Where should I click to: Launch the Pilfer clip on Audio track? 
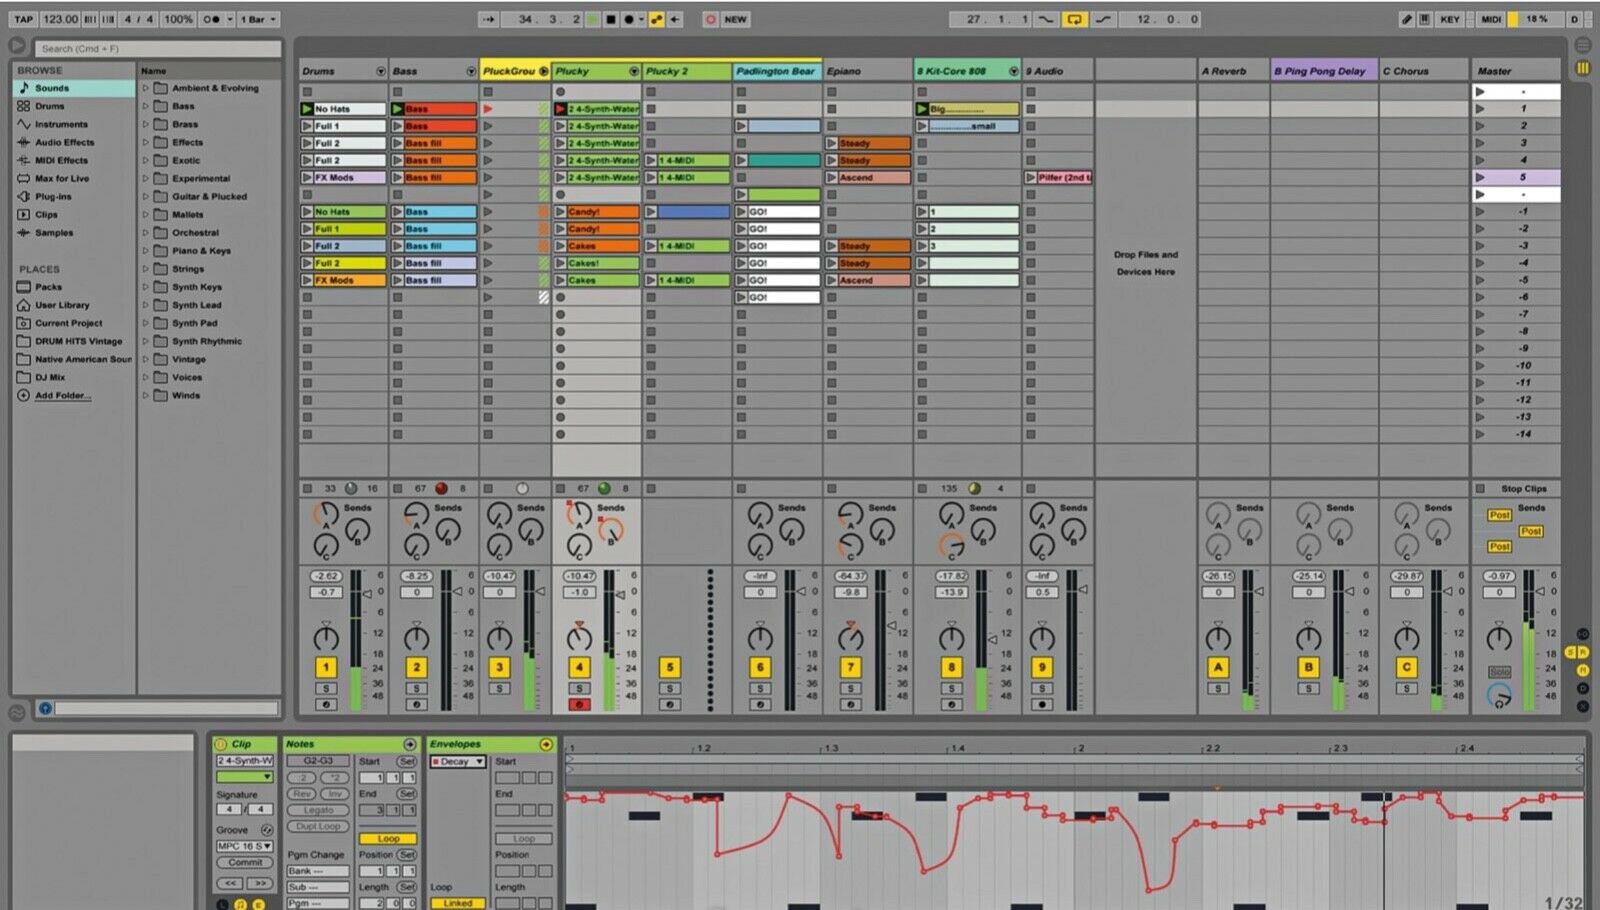coord(1031,177)
